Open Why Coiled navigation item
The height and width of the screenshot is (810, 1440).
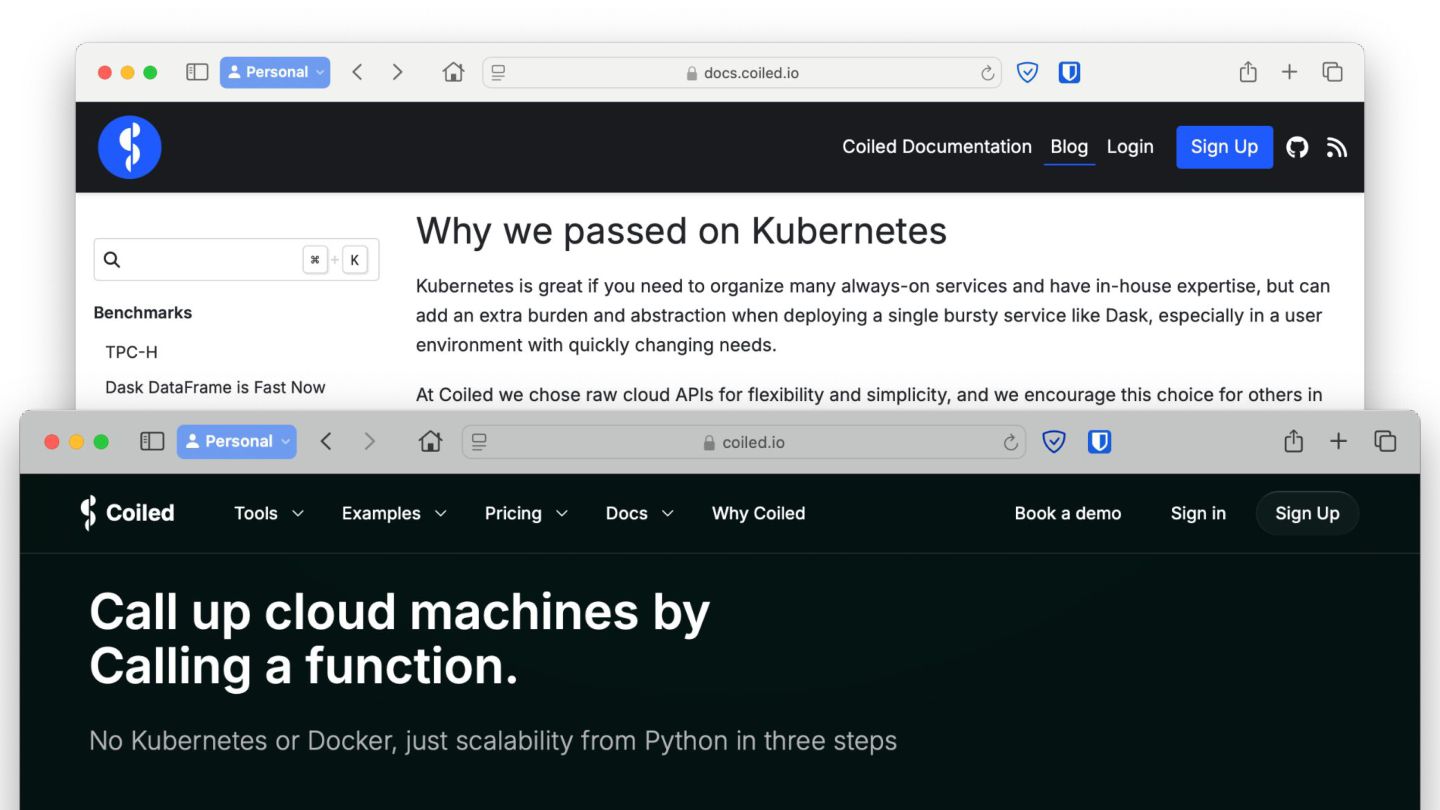[758, 513]
